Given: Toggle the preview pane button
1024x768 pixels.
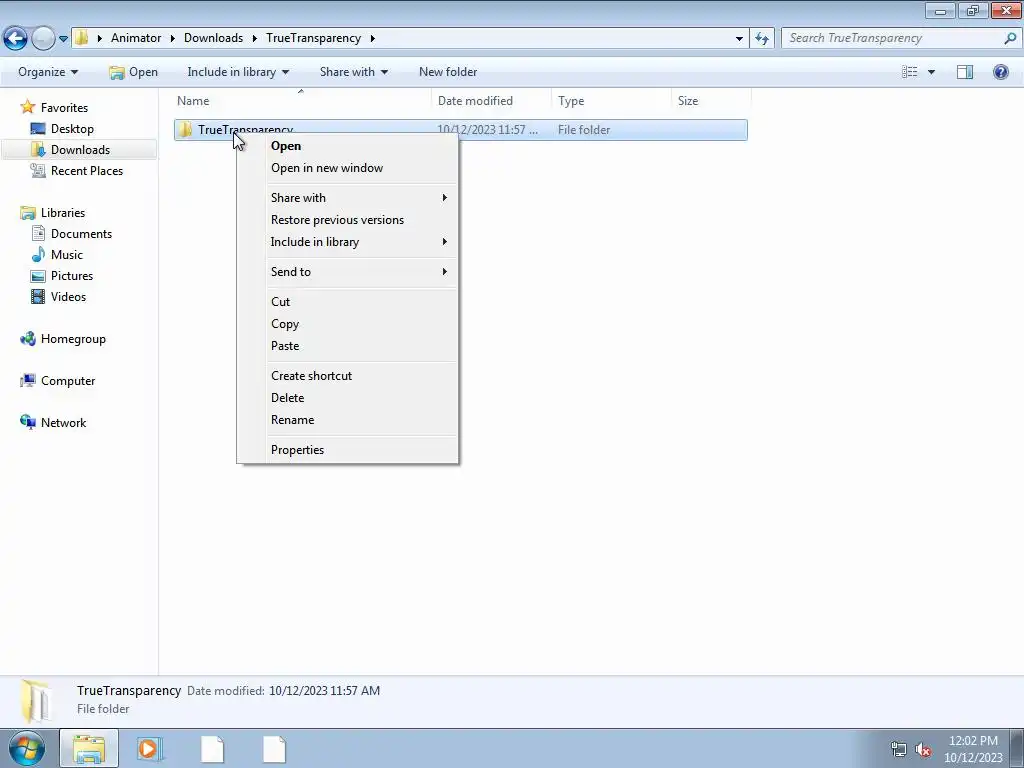Looking at the screenshot, I should 965,72.
